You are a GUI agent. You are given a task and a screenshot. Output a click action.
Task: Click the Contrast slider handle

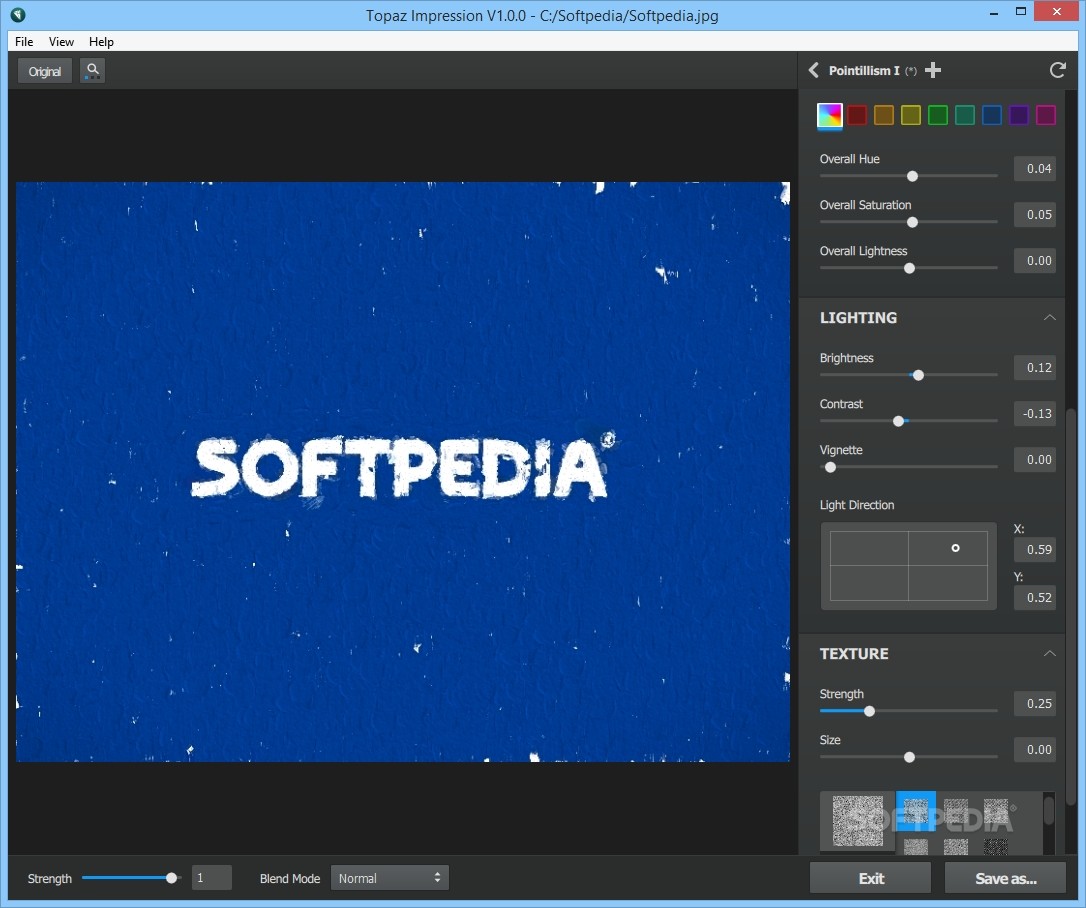(x=898, y=421)
